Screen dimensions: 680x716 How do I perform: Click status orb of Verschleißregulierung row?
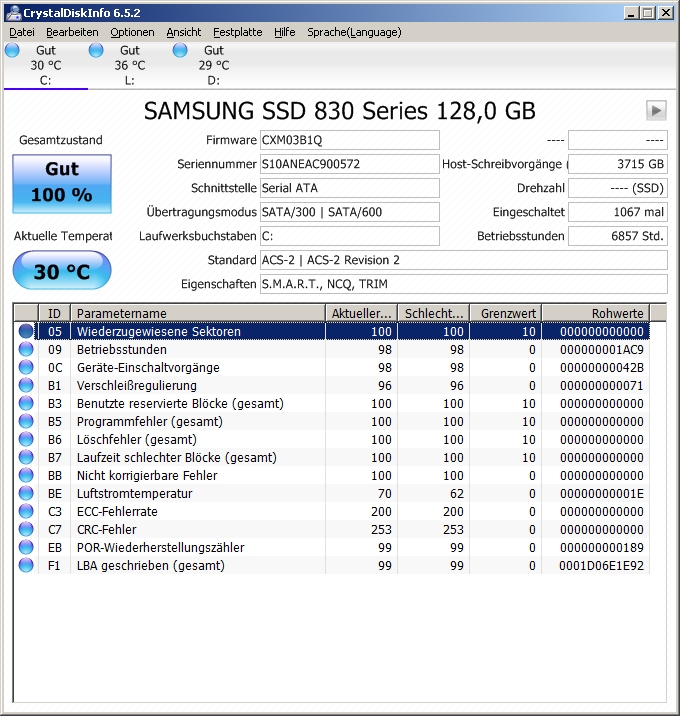point(26,385)
